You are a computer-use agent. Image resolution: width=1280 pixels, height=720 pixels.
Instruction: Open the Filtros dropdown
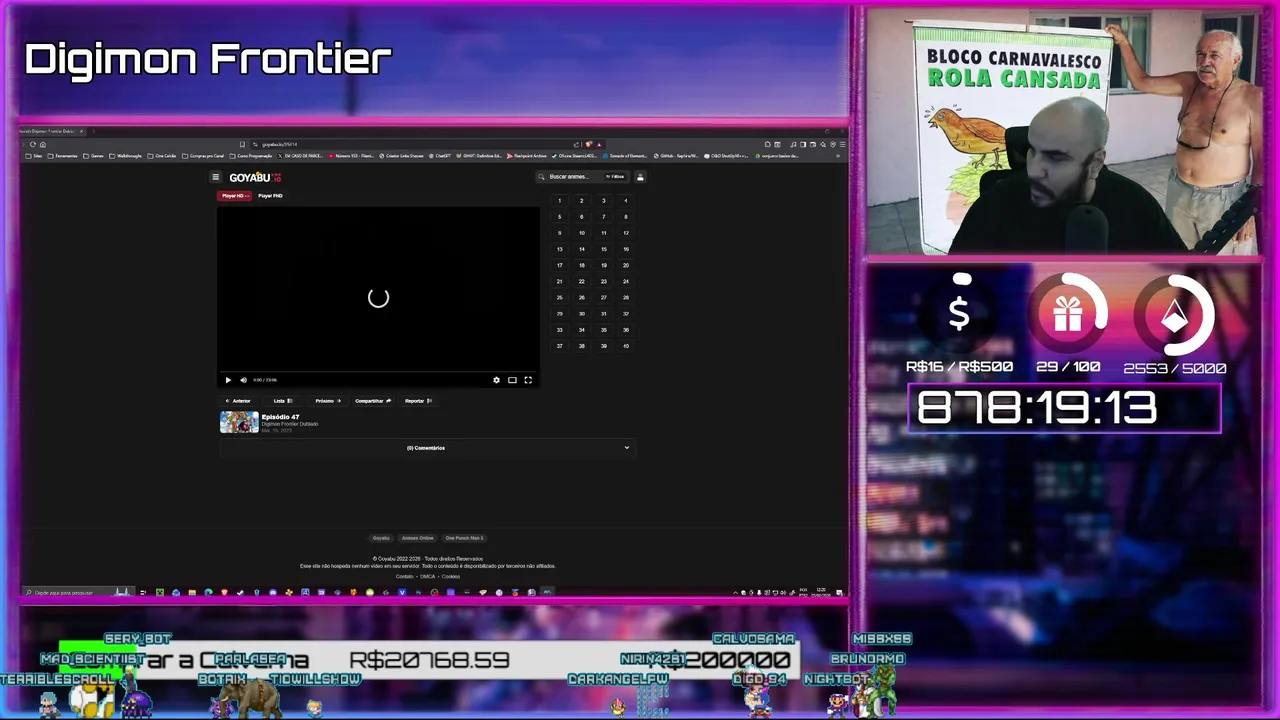[615, 177]
